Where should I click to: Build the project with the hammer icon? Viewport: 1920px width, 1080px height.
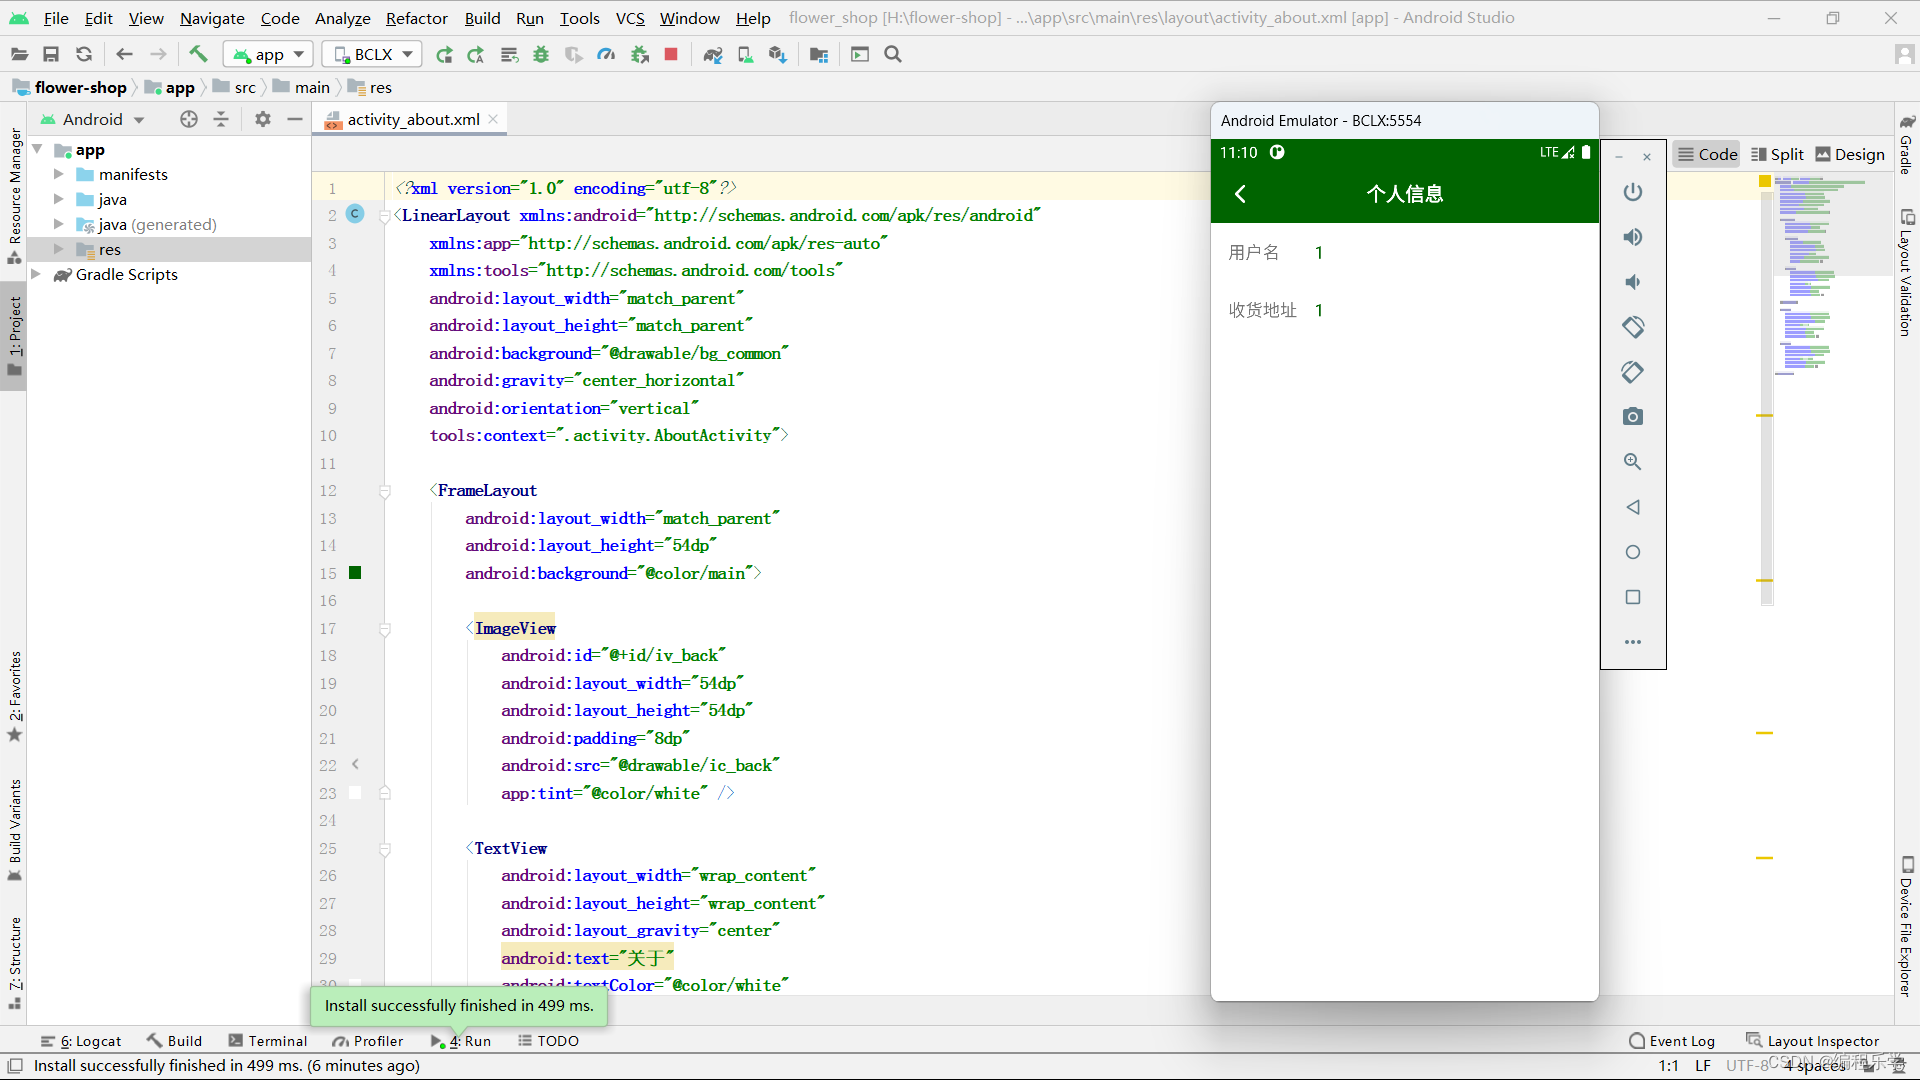pos(198,54)
